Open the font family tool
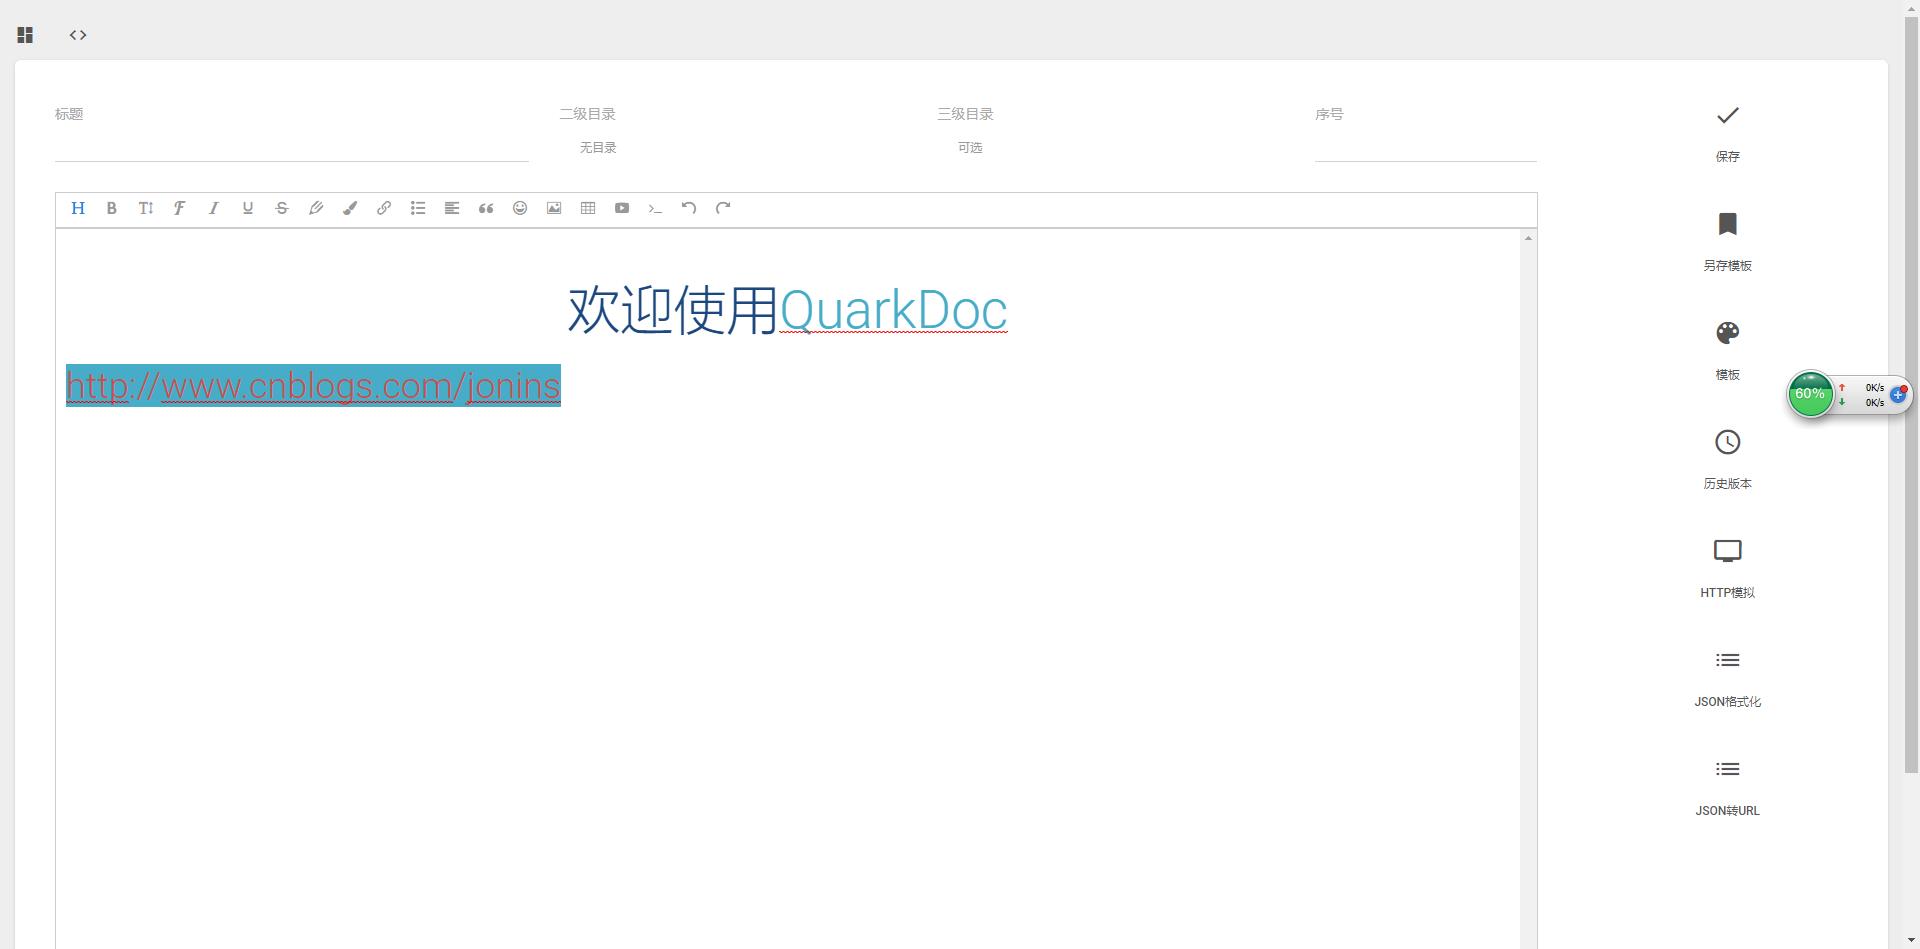Viewport: 1920px width, 949px height. click(180, 208)
